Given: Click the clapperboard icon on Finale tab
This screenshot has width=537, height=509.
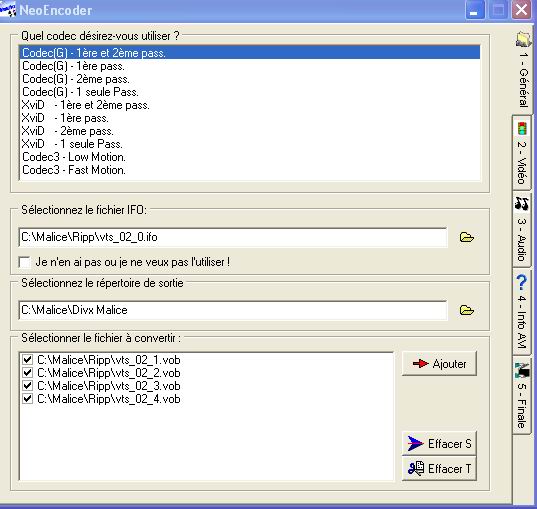Looking at the screenshot, I should [x=522, y=370].
